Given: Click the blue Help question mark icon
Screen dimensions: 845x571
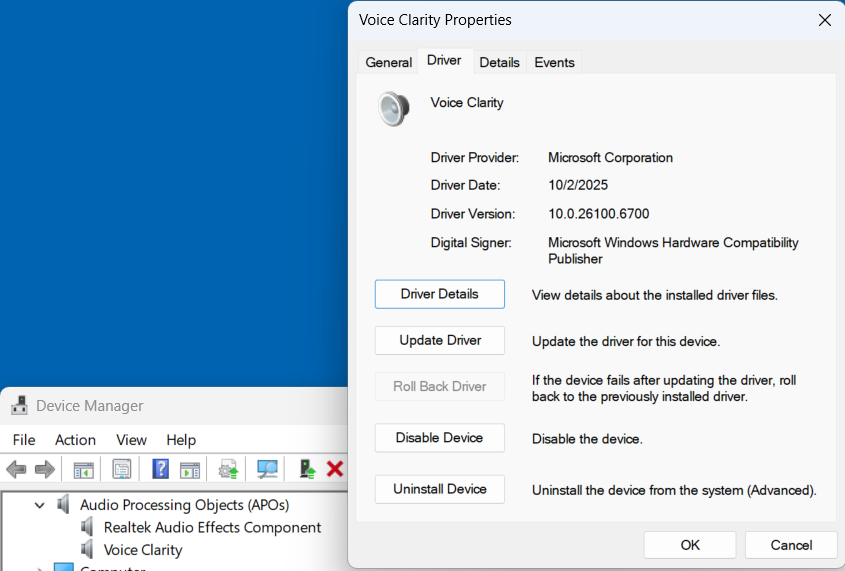Looking at the screenshot, I should [160, 469].
